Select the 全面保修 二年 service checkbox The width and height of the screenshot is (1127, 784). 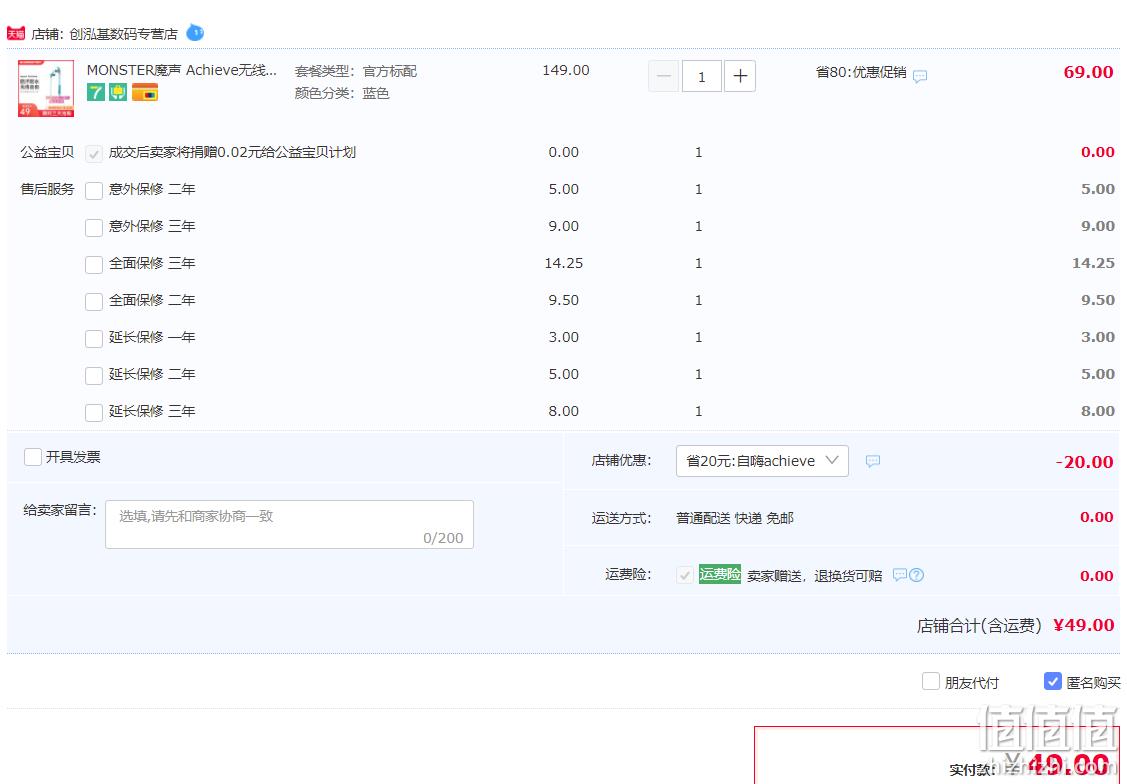coord(94,302)
